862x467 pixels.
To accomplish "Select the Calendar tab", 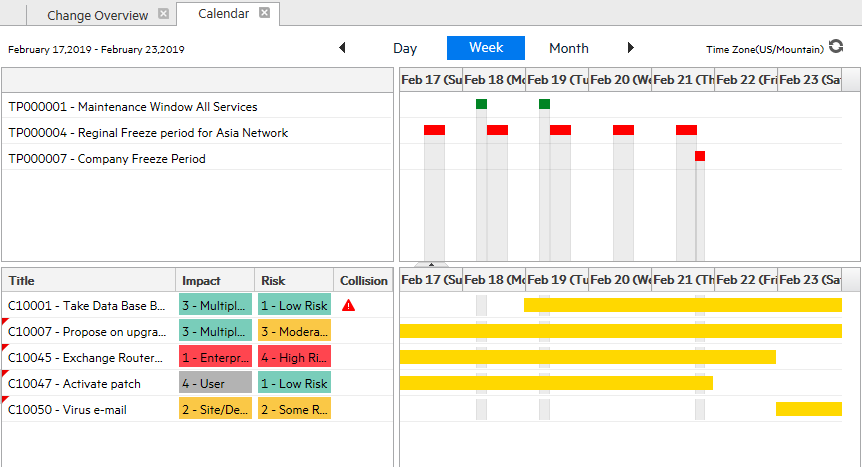I will tap(224, 14).
